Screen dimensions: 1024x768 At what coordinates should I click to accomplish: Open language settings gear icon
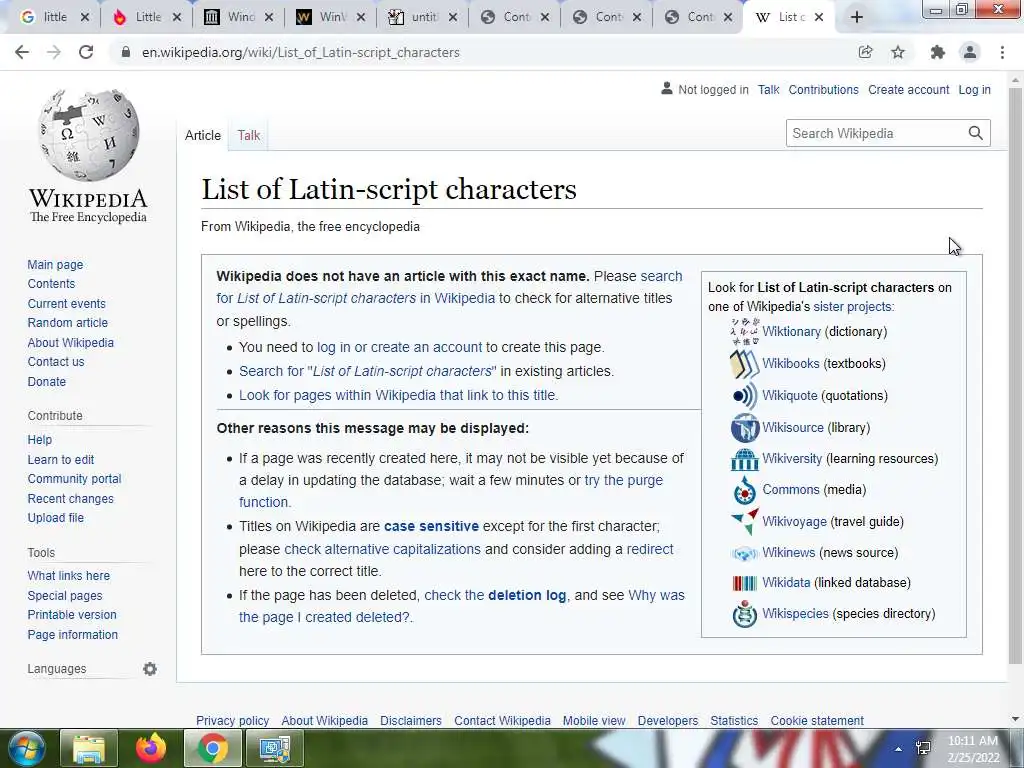(150, 669)
